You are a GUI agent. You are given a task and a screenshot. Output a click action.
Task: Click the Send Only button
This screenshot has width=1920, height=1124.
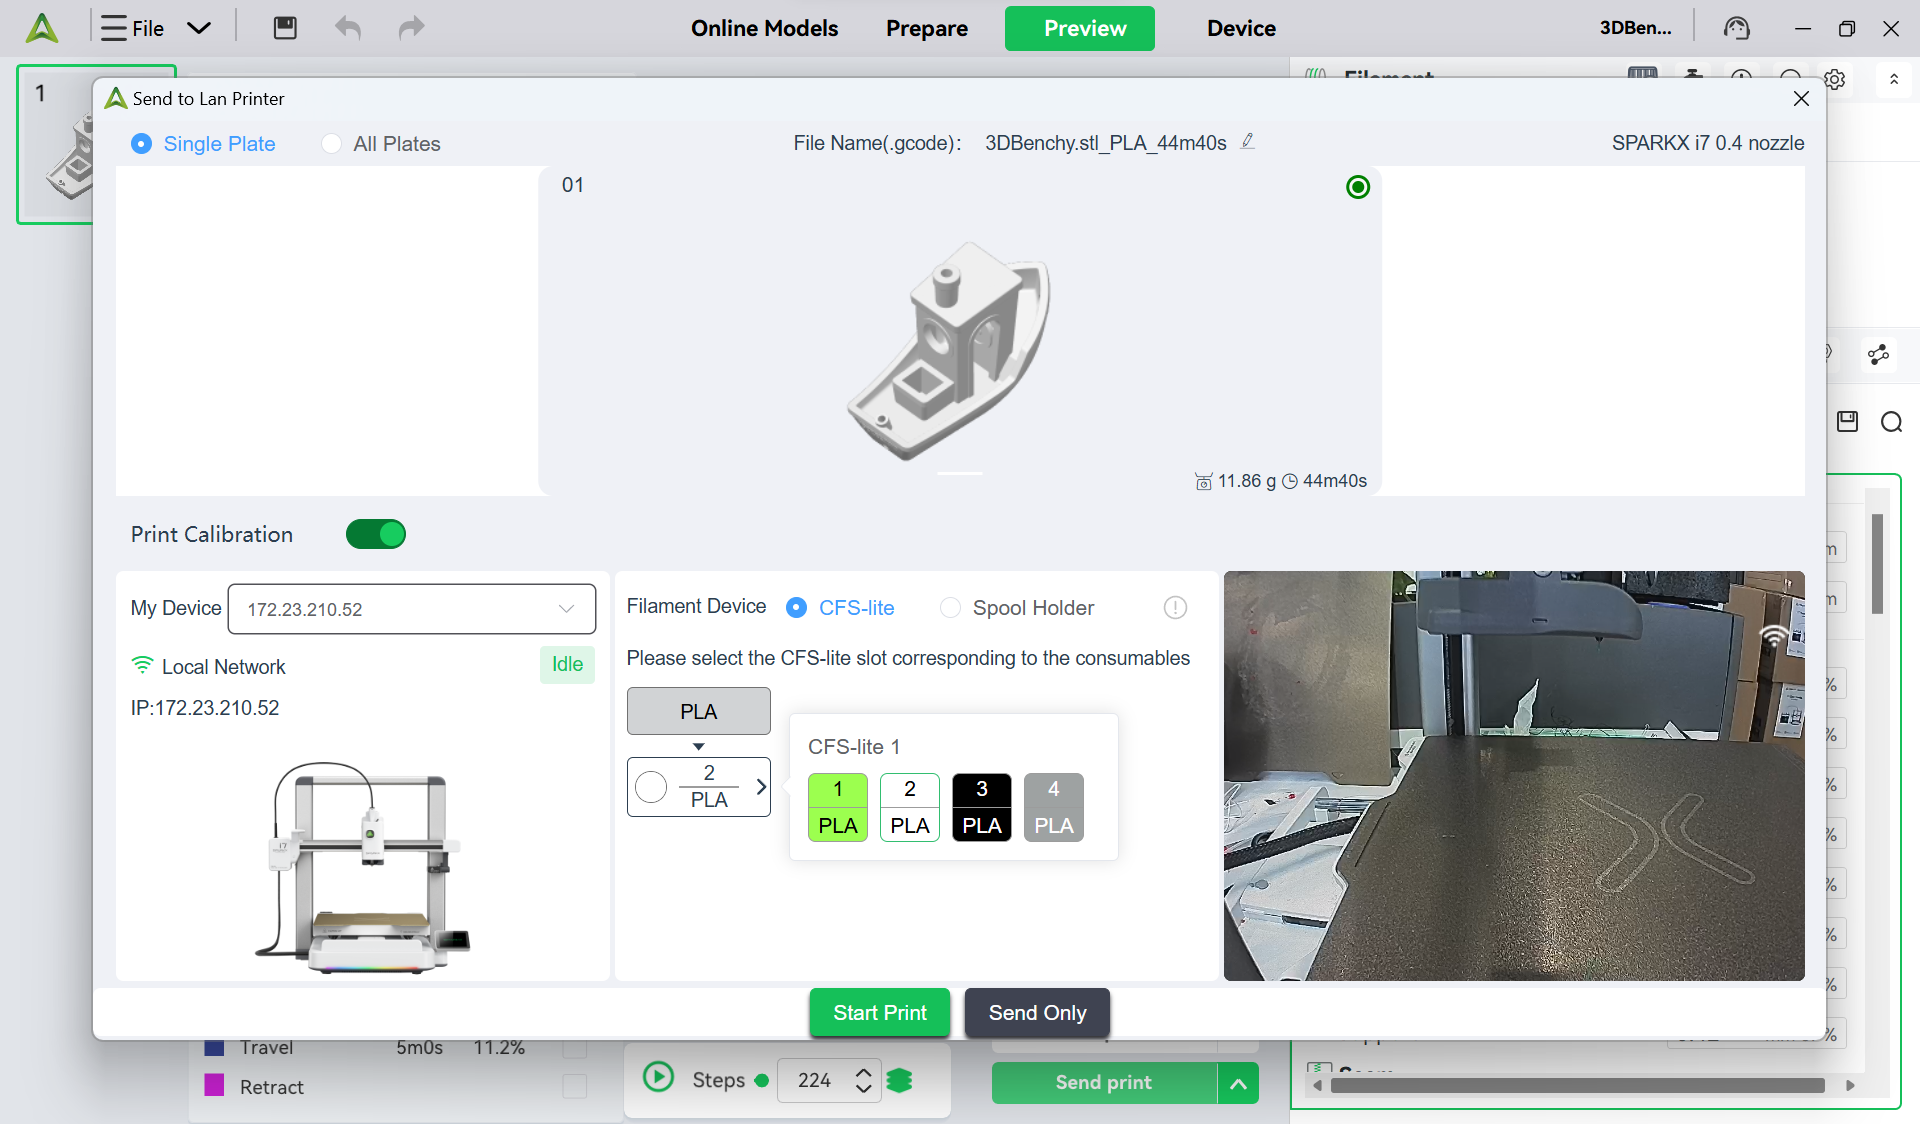click(x=1037, y=1013)
